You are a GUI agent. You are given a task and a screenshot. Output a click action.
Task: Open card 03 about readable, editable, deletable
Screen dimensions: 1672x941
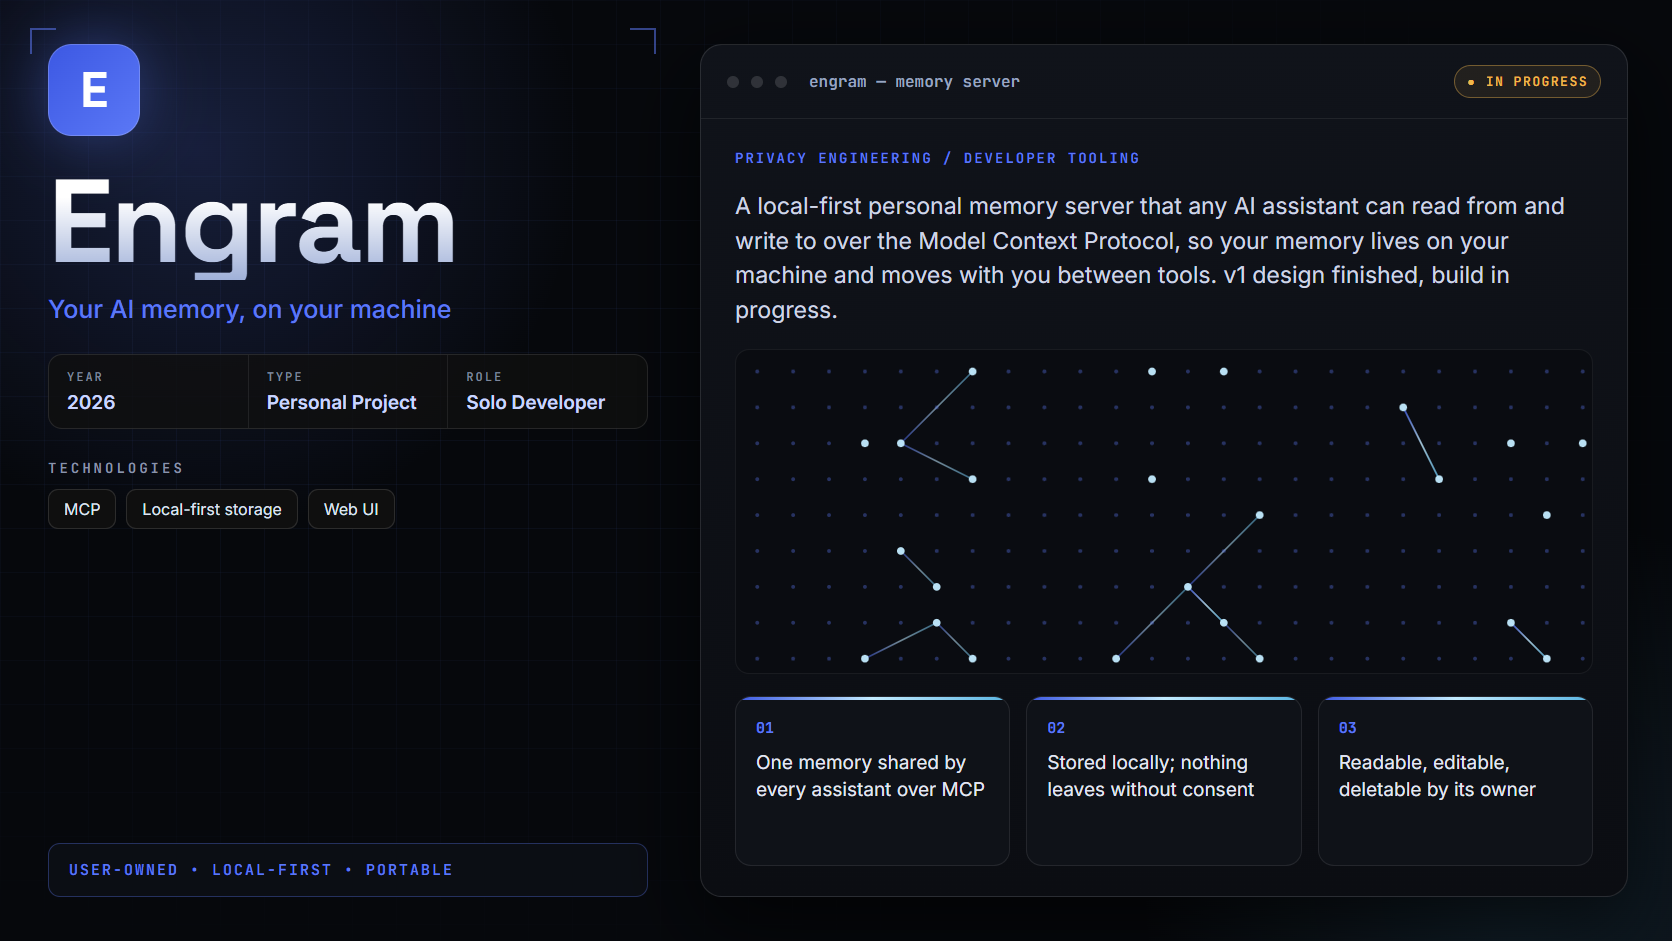[1455, 781]
